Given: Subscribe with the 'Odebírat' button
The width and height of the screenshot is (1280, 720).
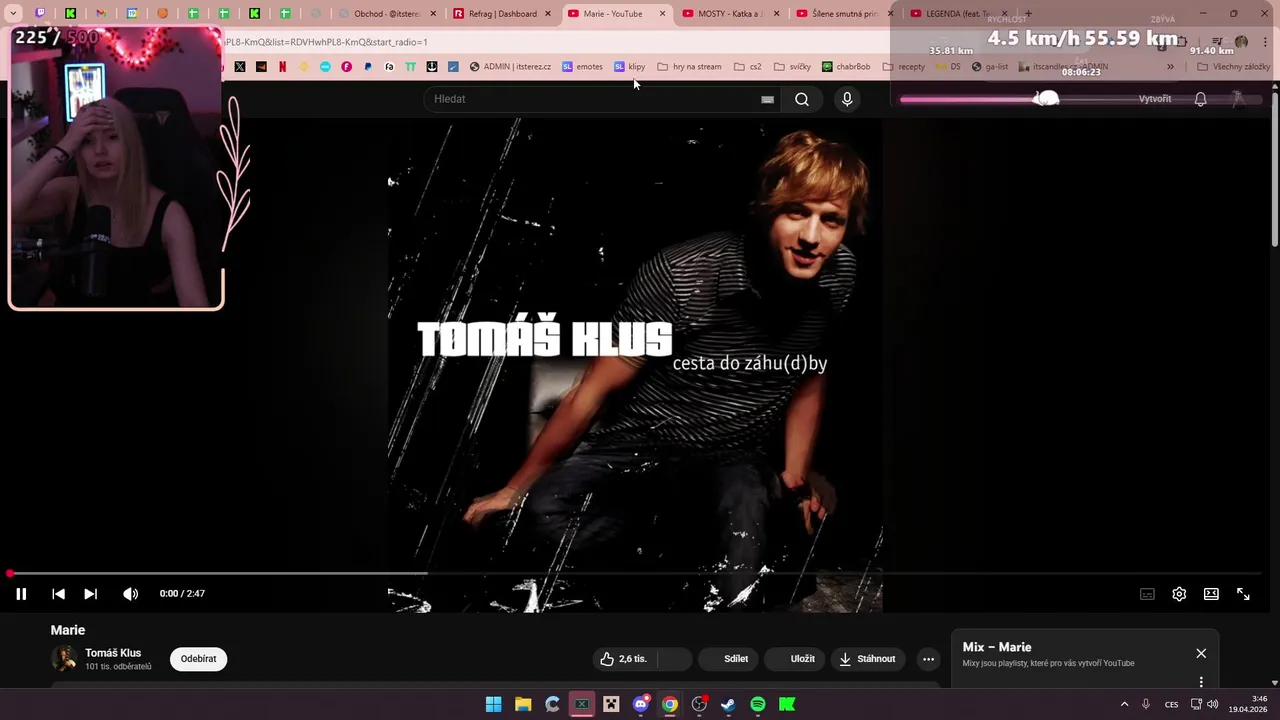Looking at the screenshot, I should (x=198, y=659).
